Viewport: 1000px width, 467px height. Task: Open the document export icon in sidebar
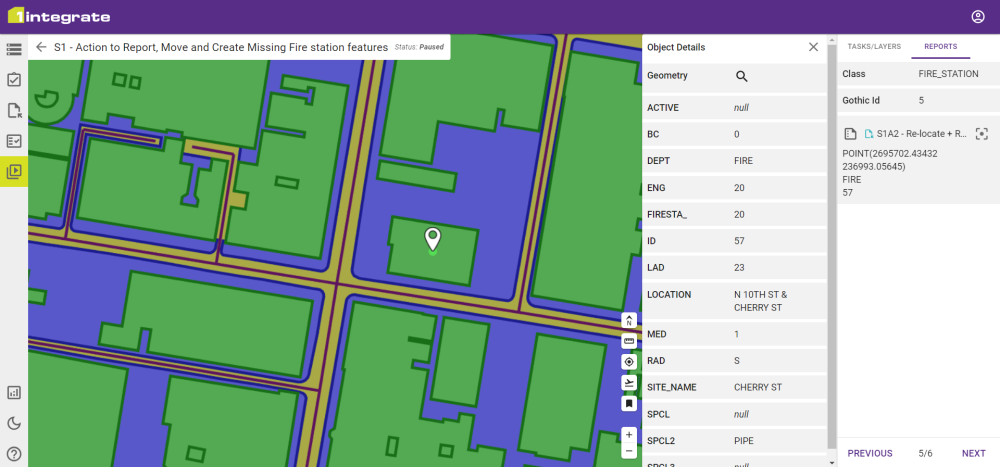click(14, 110)
